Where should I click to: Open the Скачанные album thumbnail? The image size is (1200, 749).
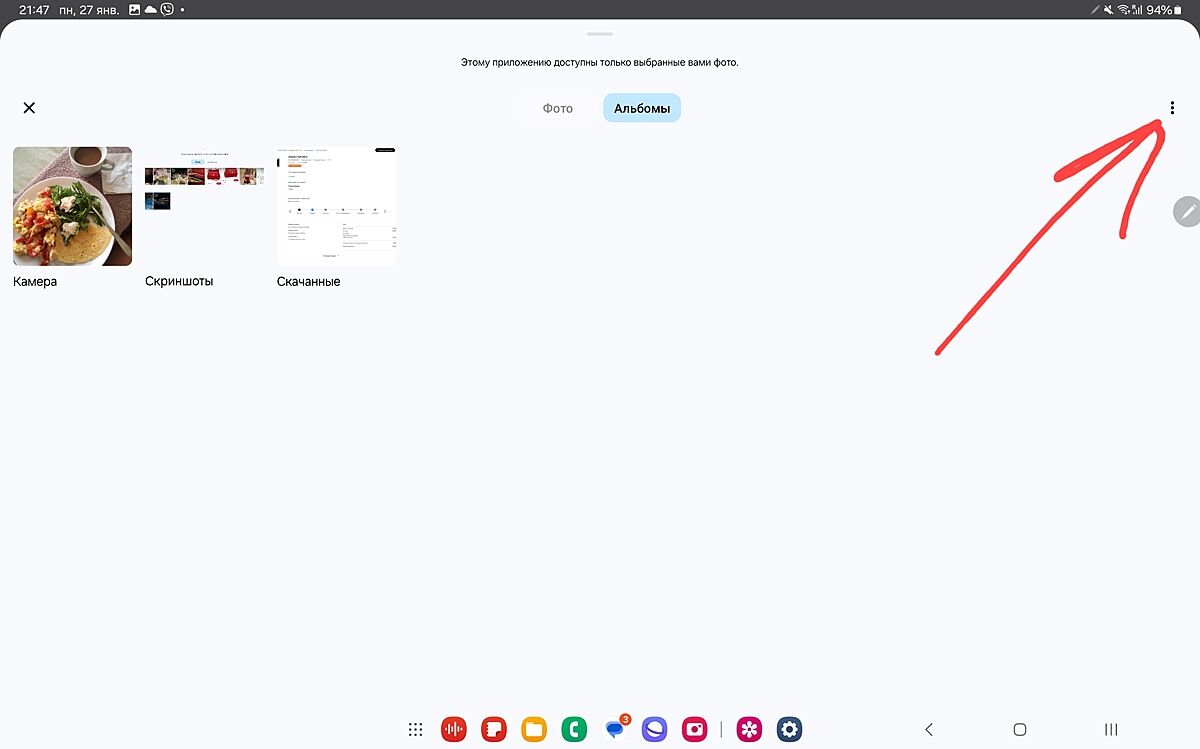[336, 206]
